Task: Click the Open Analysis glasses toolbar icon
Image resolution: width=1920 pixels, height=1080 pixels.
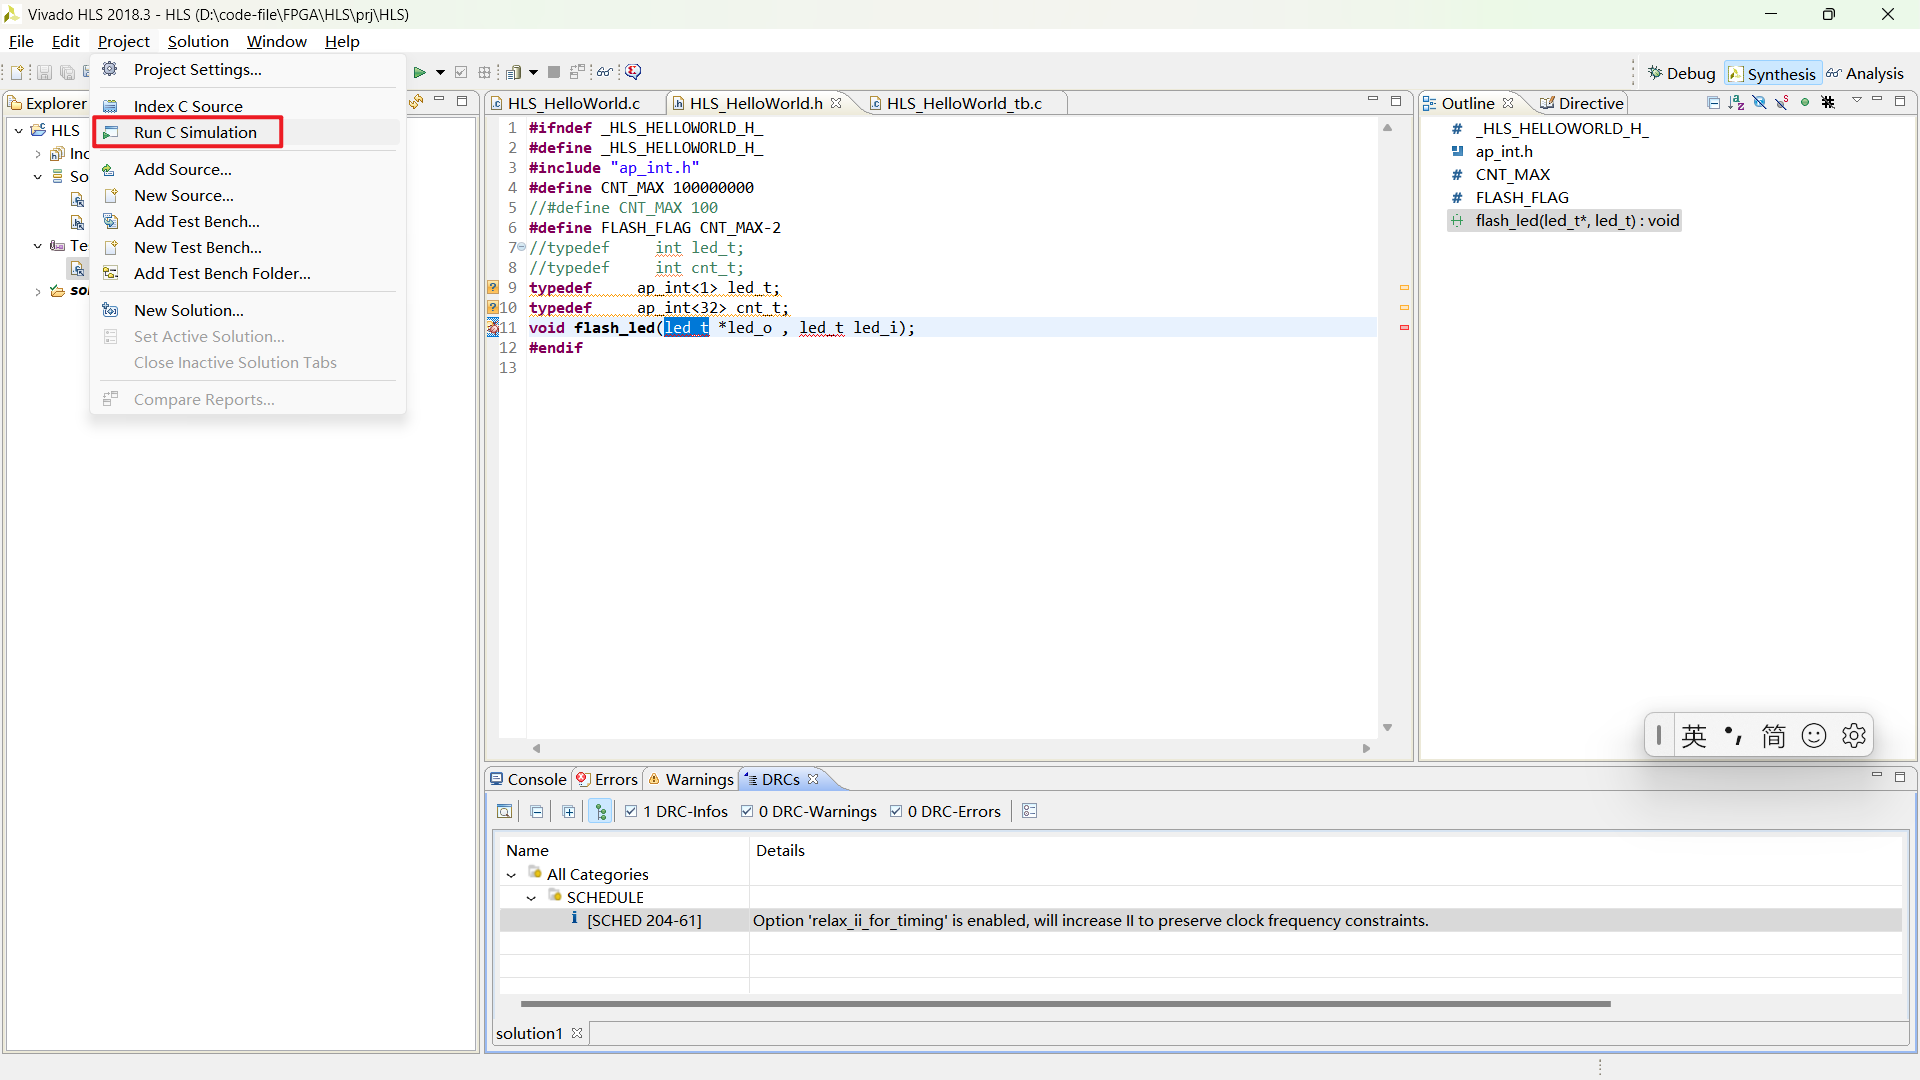Action: 604,72
